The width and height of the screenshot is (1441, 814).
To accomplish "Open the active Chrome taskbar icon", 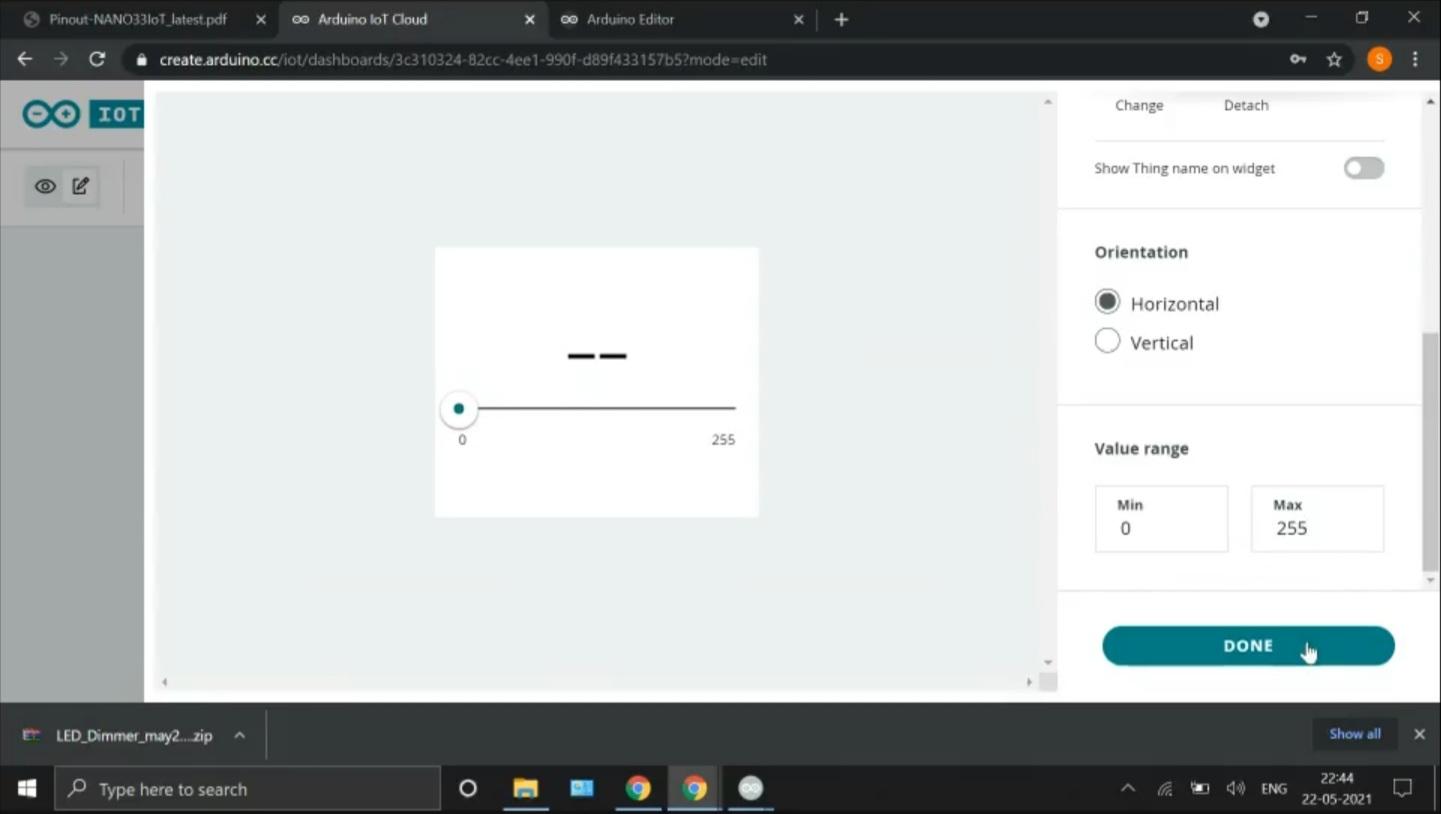I will pos(695,789).
